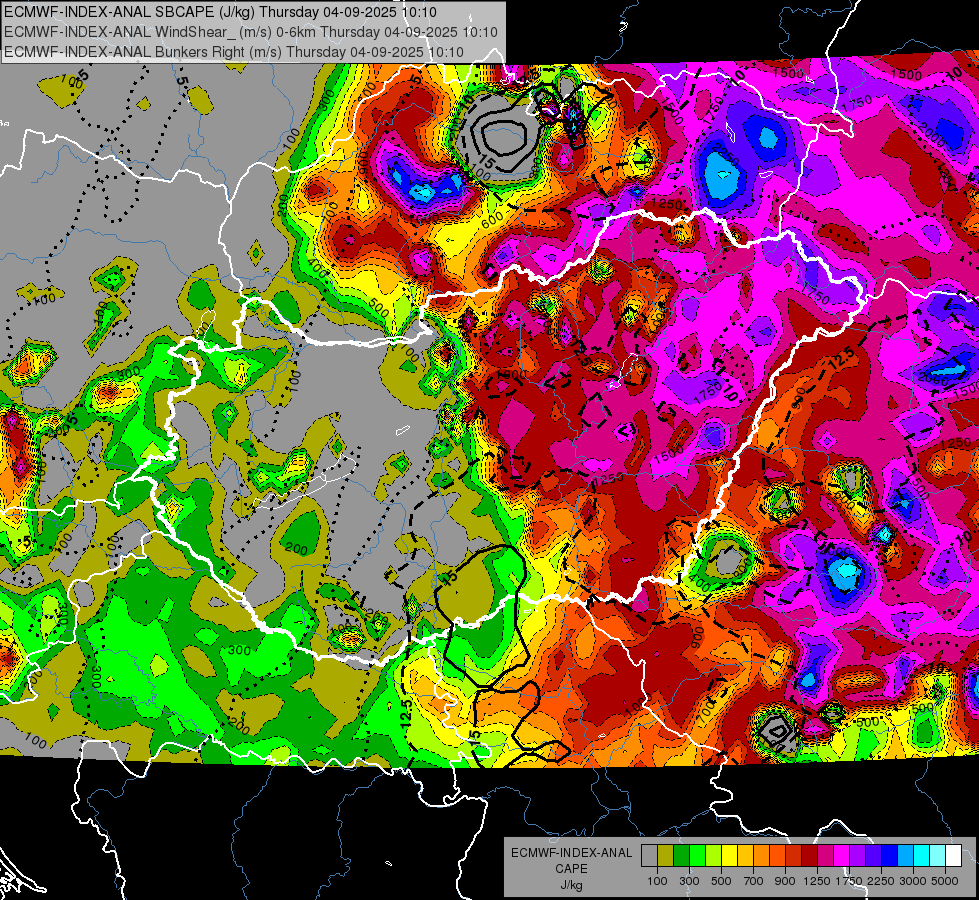This screenshot has width=979, height=900.
Task: Click the bright magenta legend swatch
Action: click(x=842, y=855)
